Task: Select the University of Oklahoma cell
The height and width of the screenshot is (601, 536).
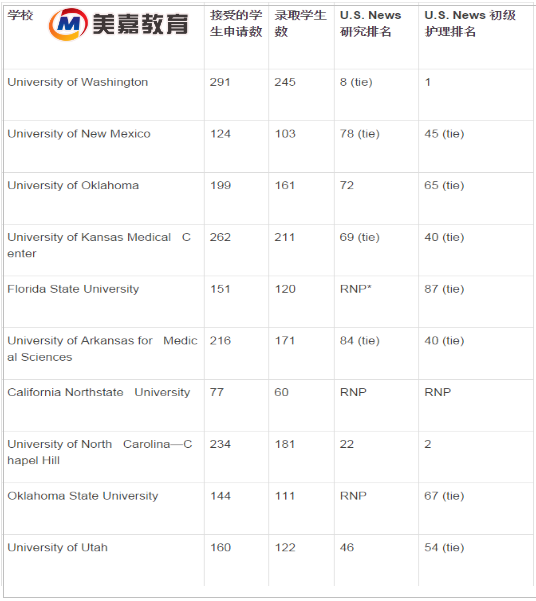Action: point(73,185)
